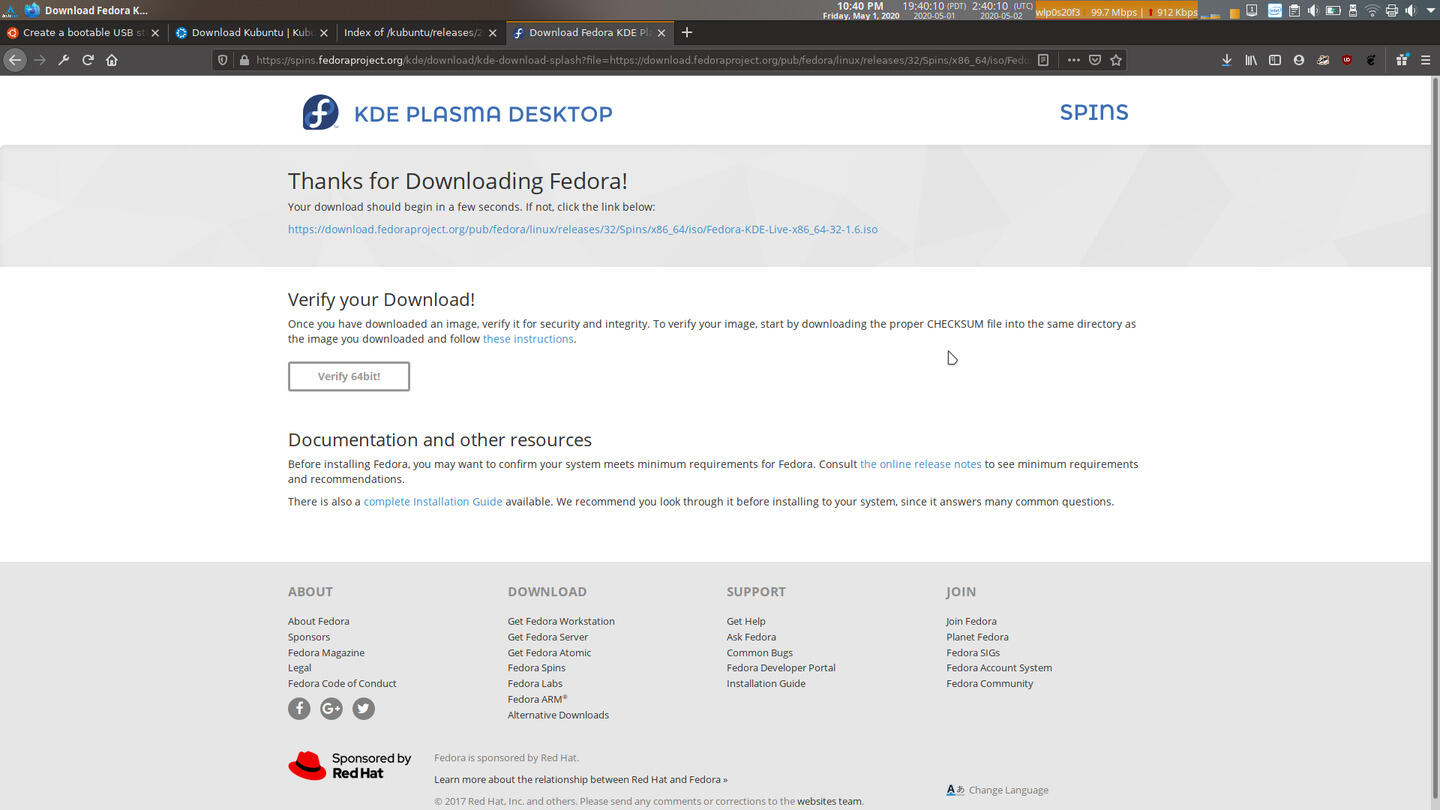Open Common Bugs link
Image resolution: width=1440 pixels, height=810 pixels.
(760, 652)
